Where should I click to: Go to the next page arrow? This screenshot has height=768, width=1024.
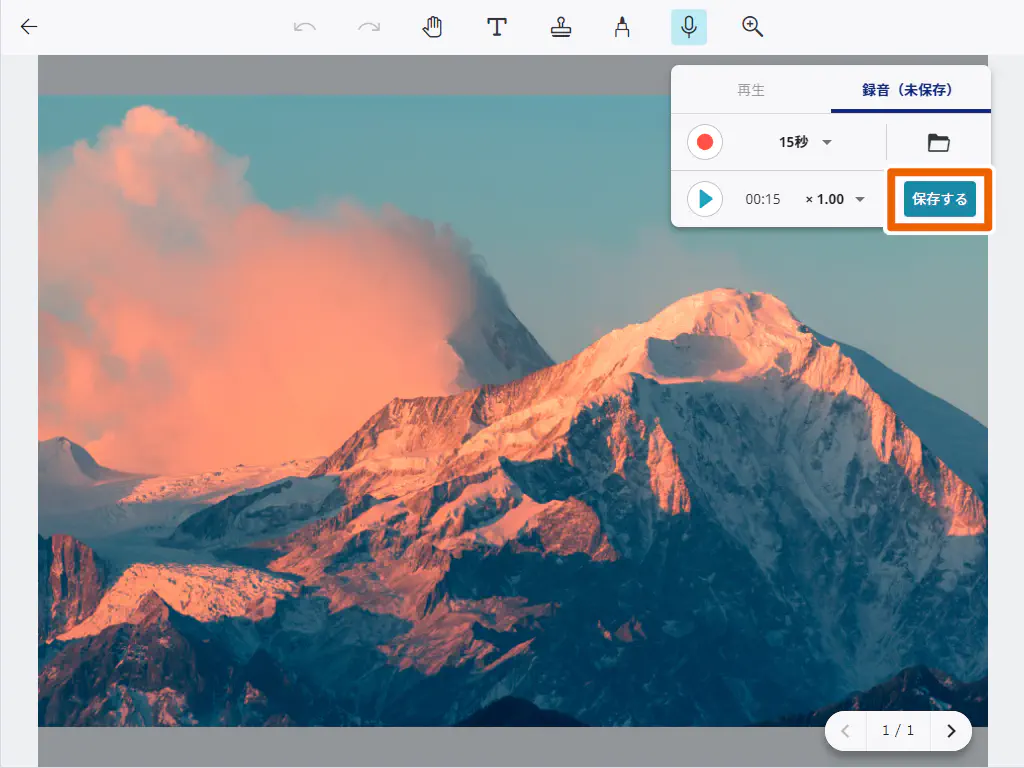pos(951,731)
